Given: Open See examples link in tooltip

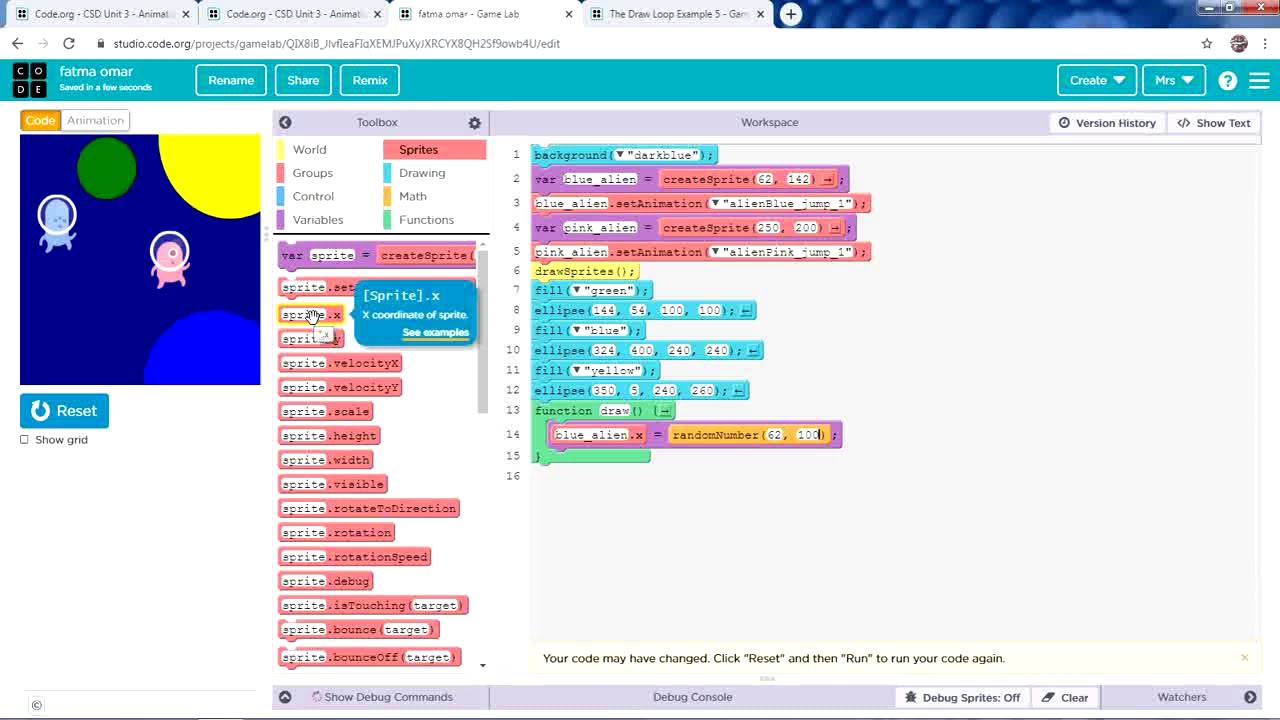Looking at the screenshot, I should coord(435,332).
